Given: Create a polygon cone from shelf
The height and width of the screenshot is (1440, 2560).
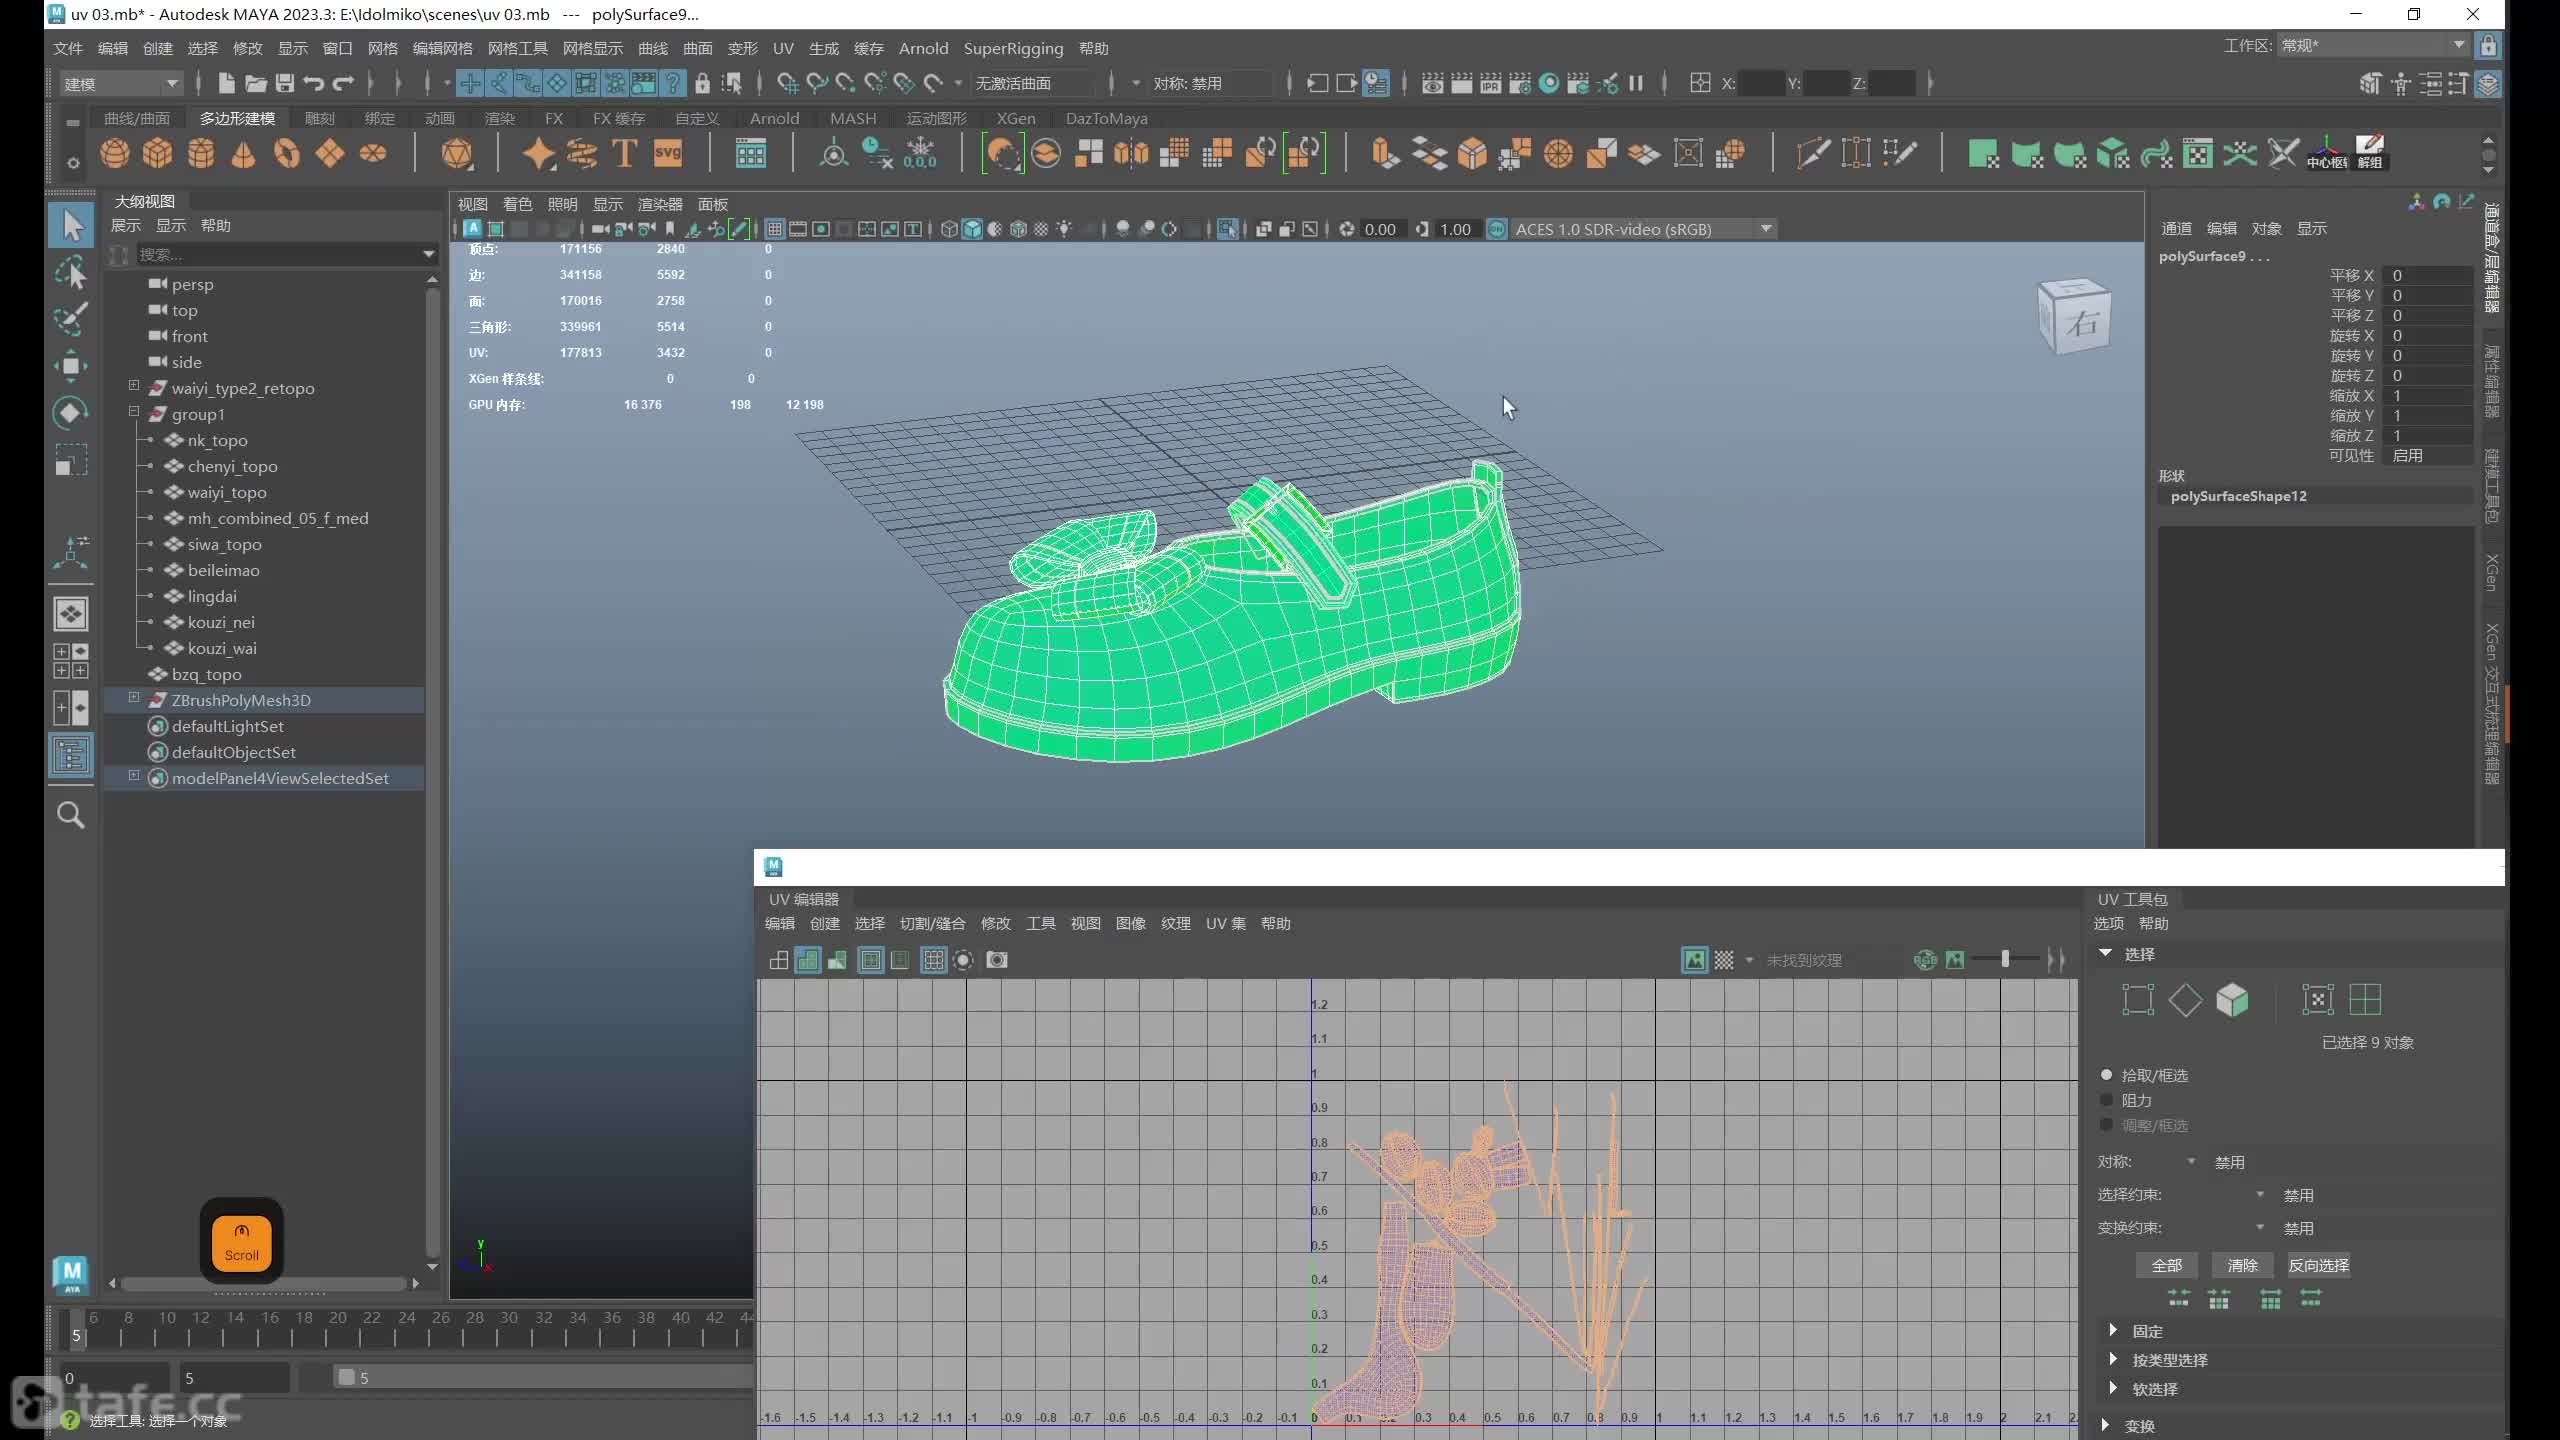Looking at the screenshot, I should (x=243, y=154).
